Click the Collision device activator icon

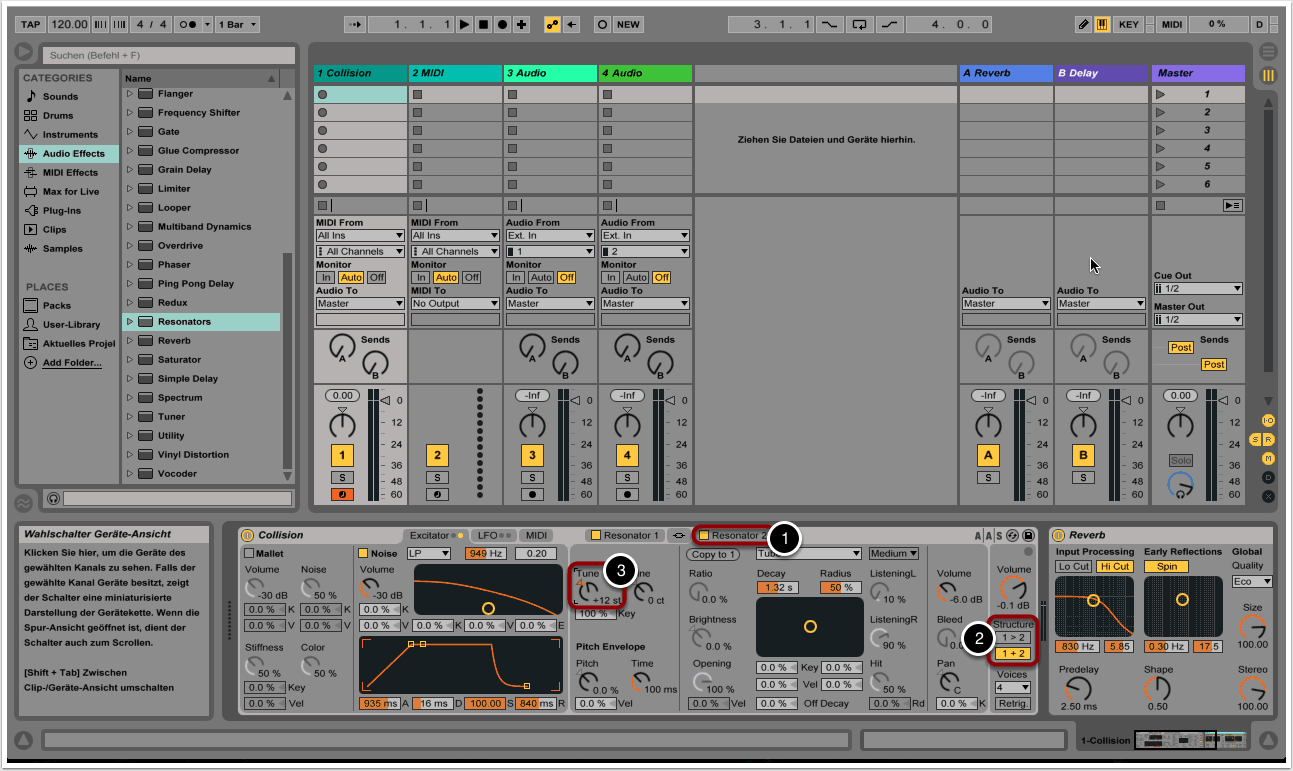click(247, 535)
